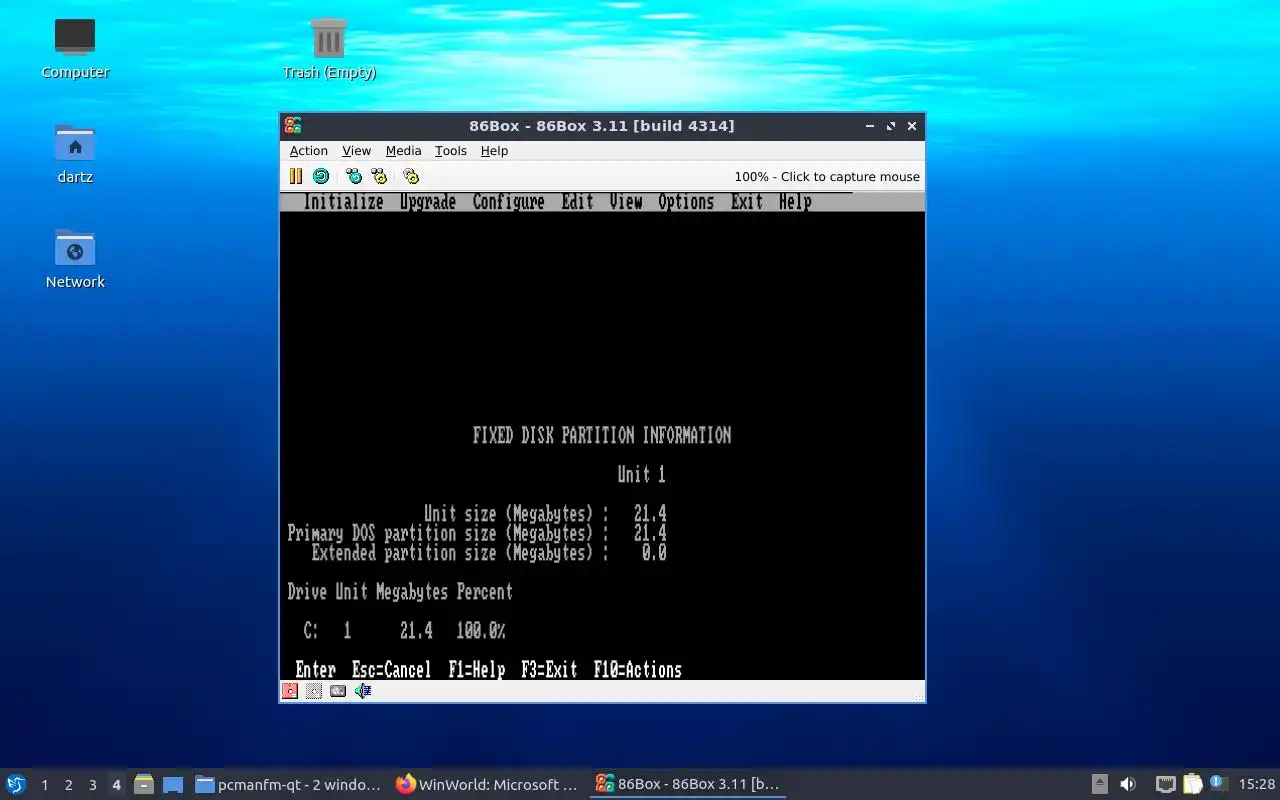
Task: Send Ctrl+Alt+Esc via toolbar icon
Action: [x=379, y=176]
